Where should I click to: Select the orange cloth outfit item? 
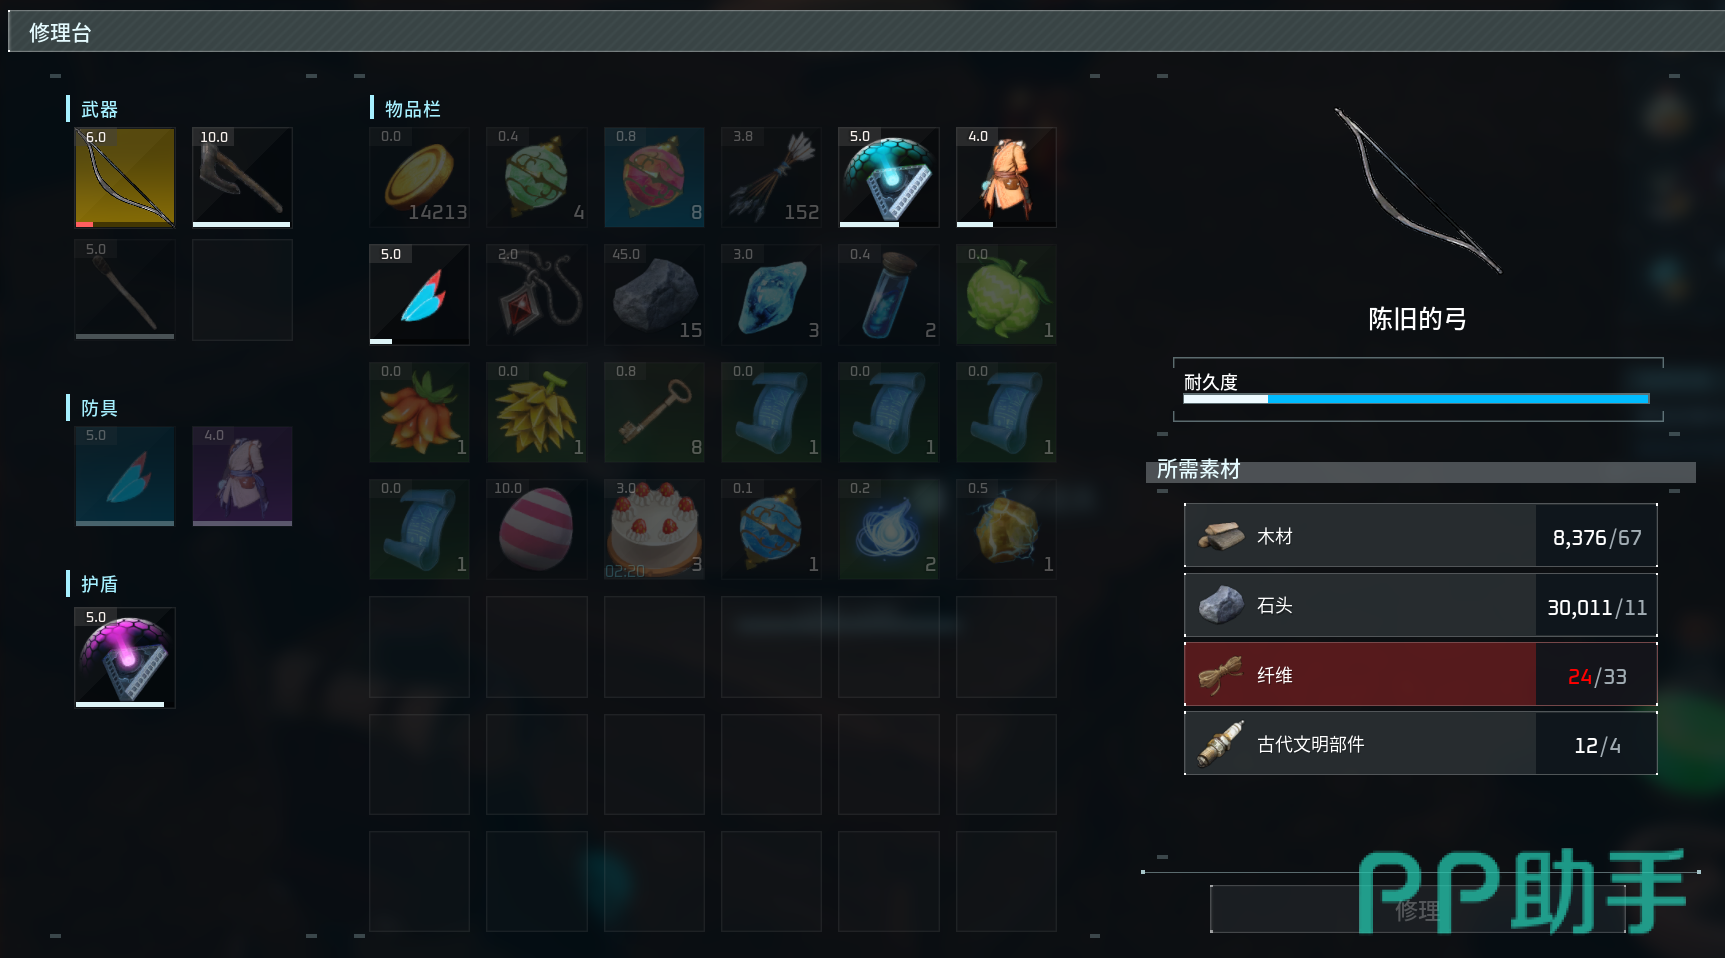(x=1006, y=177)
